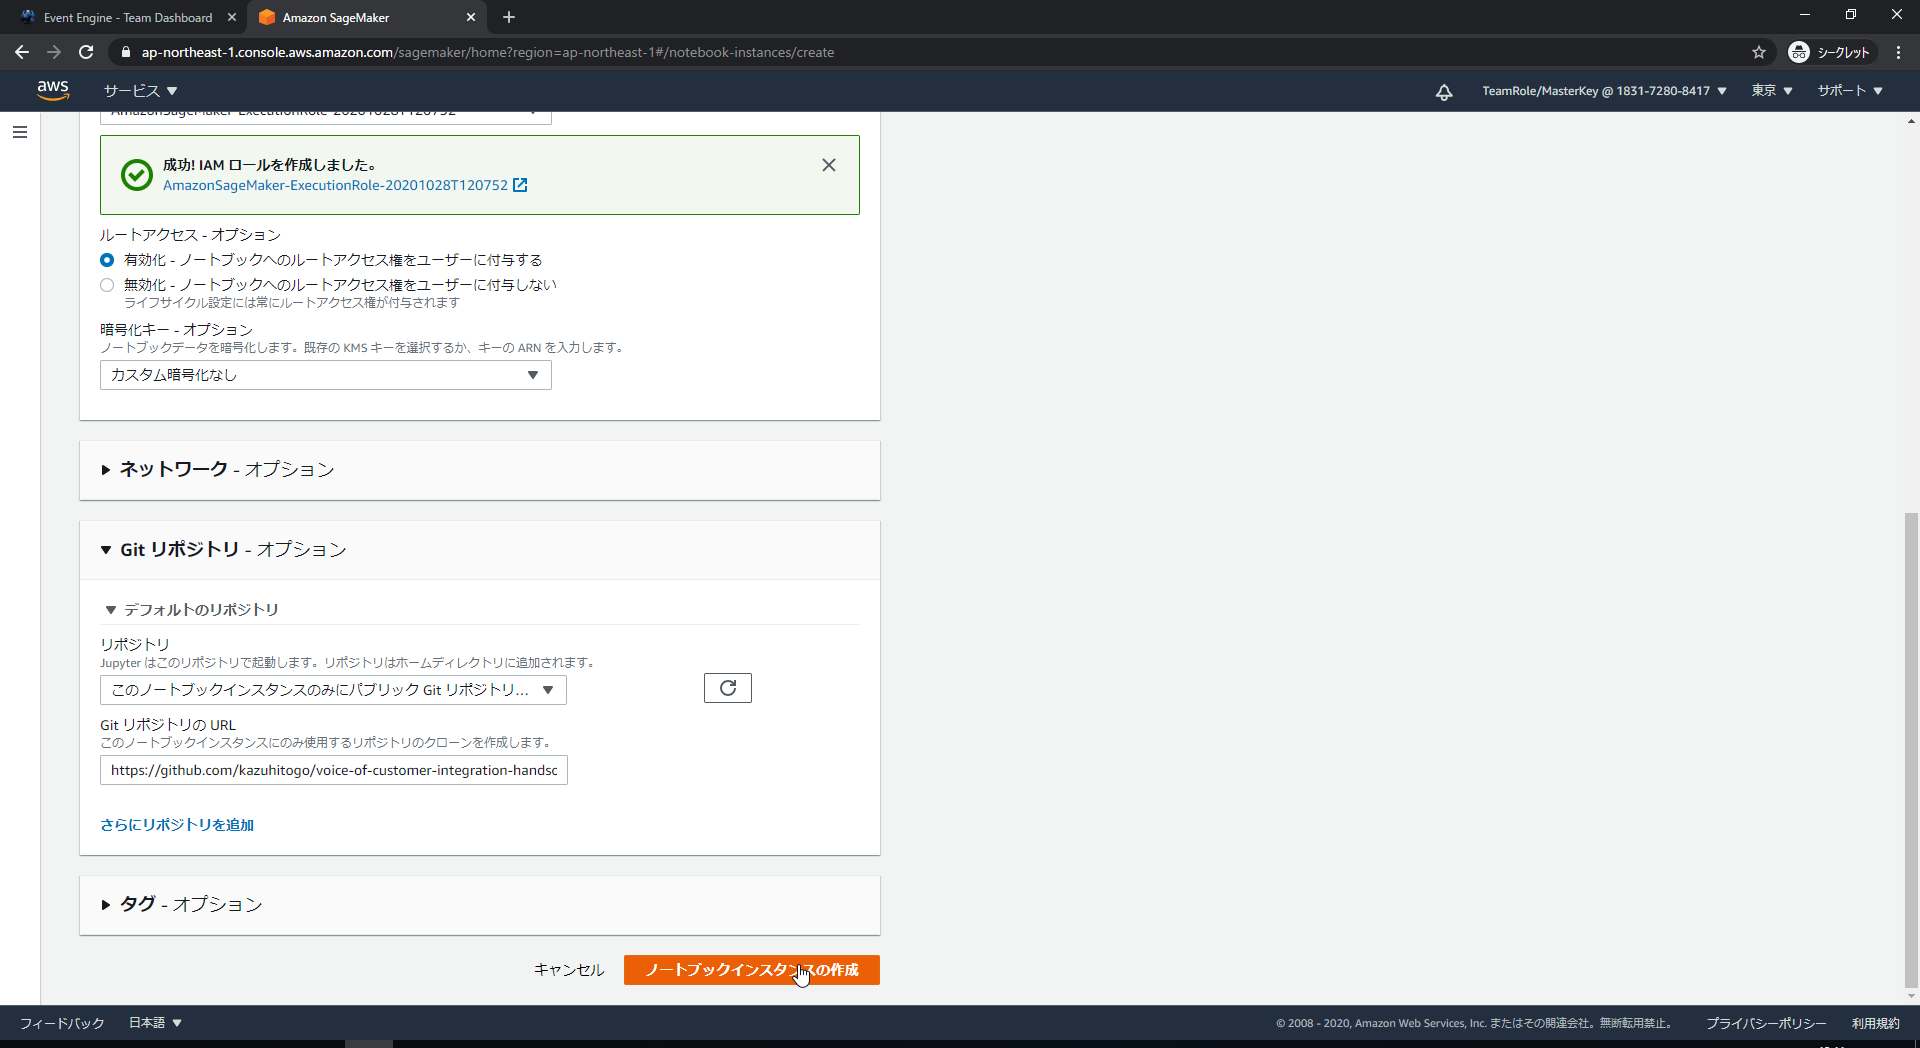Bookmark this page with the star icon
This screenshot has width=1920, height=1048.
coord(1759,52)
